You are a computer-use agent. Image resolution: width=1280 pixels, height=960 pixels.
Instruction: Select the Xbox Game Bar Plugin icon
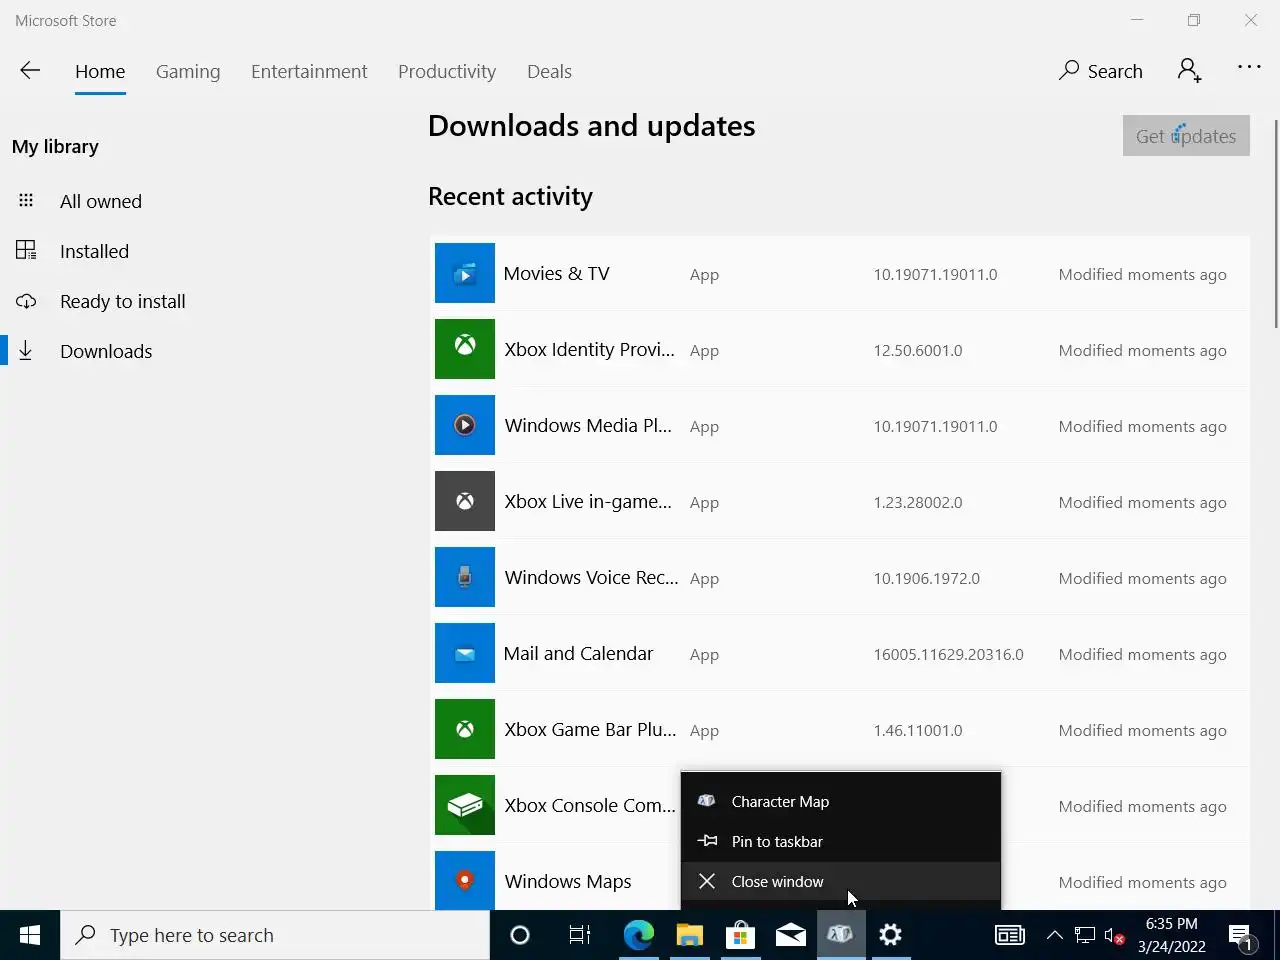[x=465, y=729]
